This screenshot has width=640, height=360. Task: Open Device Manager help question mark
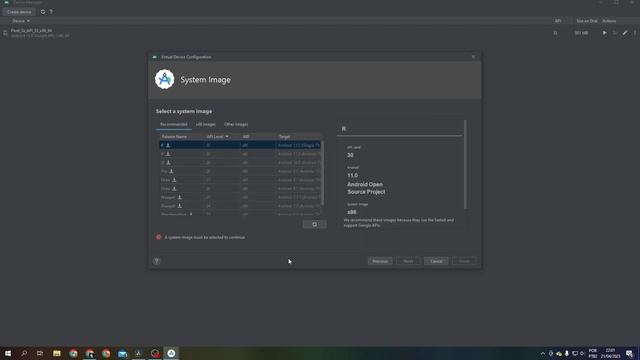click(51, 12)
